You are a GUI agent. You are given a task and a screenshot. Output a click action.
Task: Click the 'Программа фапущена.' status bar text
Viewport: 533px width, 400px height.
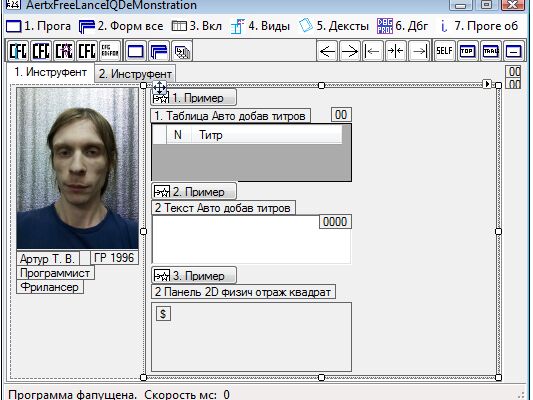pyautogui.click(x=72, y=395)
